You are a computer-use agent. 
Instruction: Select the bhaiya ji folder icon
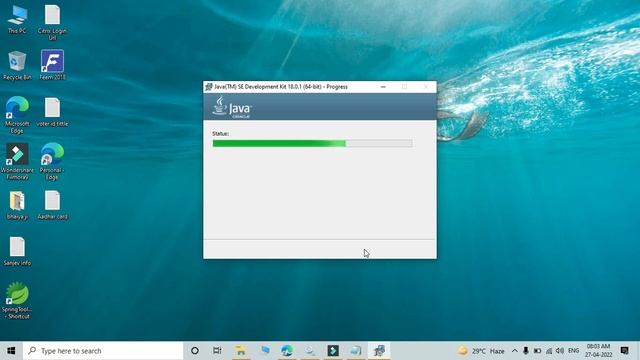pos(17,205)
